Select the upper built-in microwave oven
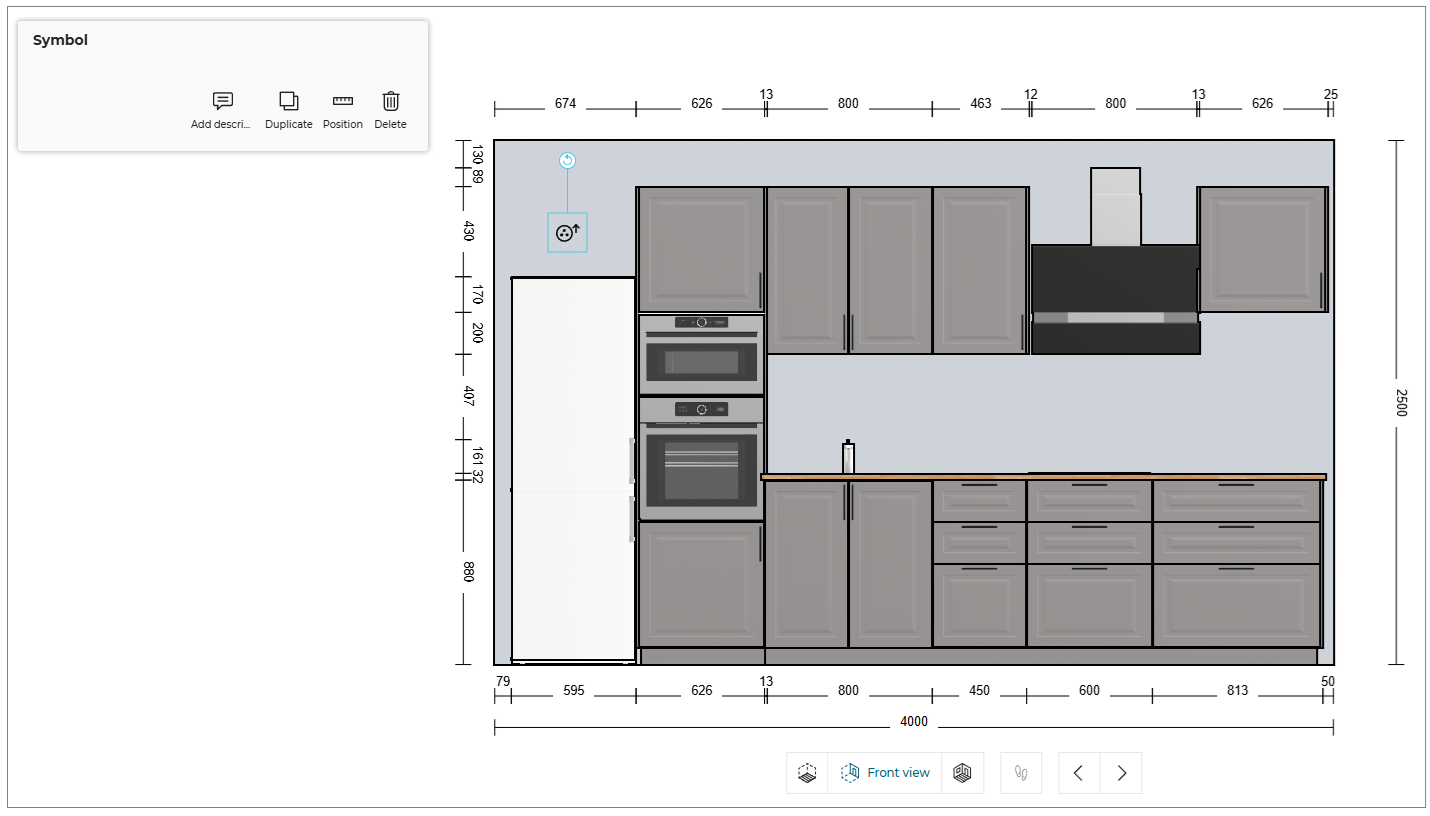 click(701, 355)
